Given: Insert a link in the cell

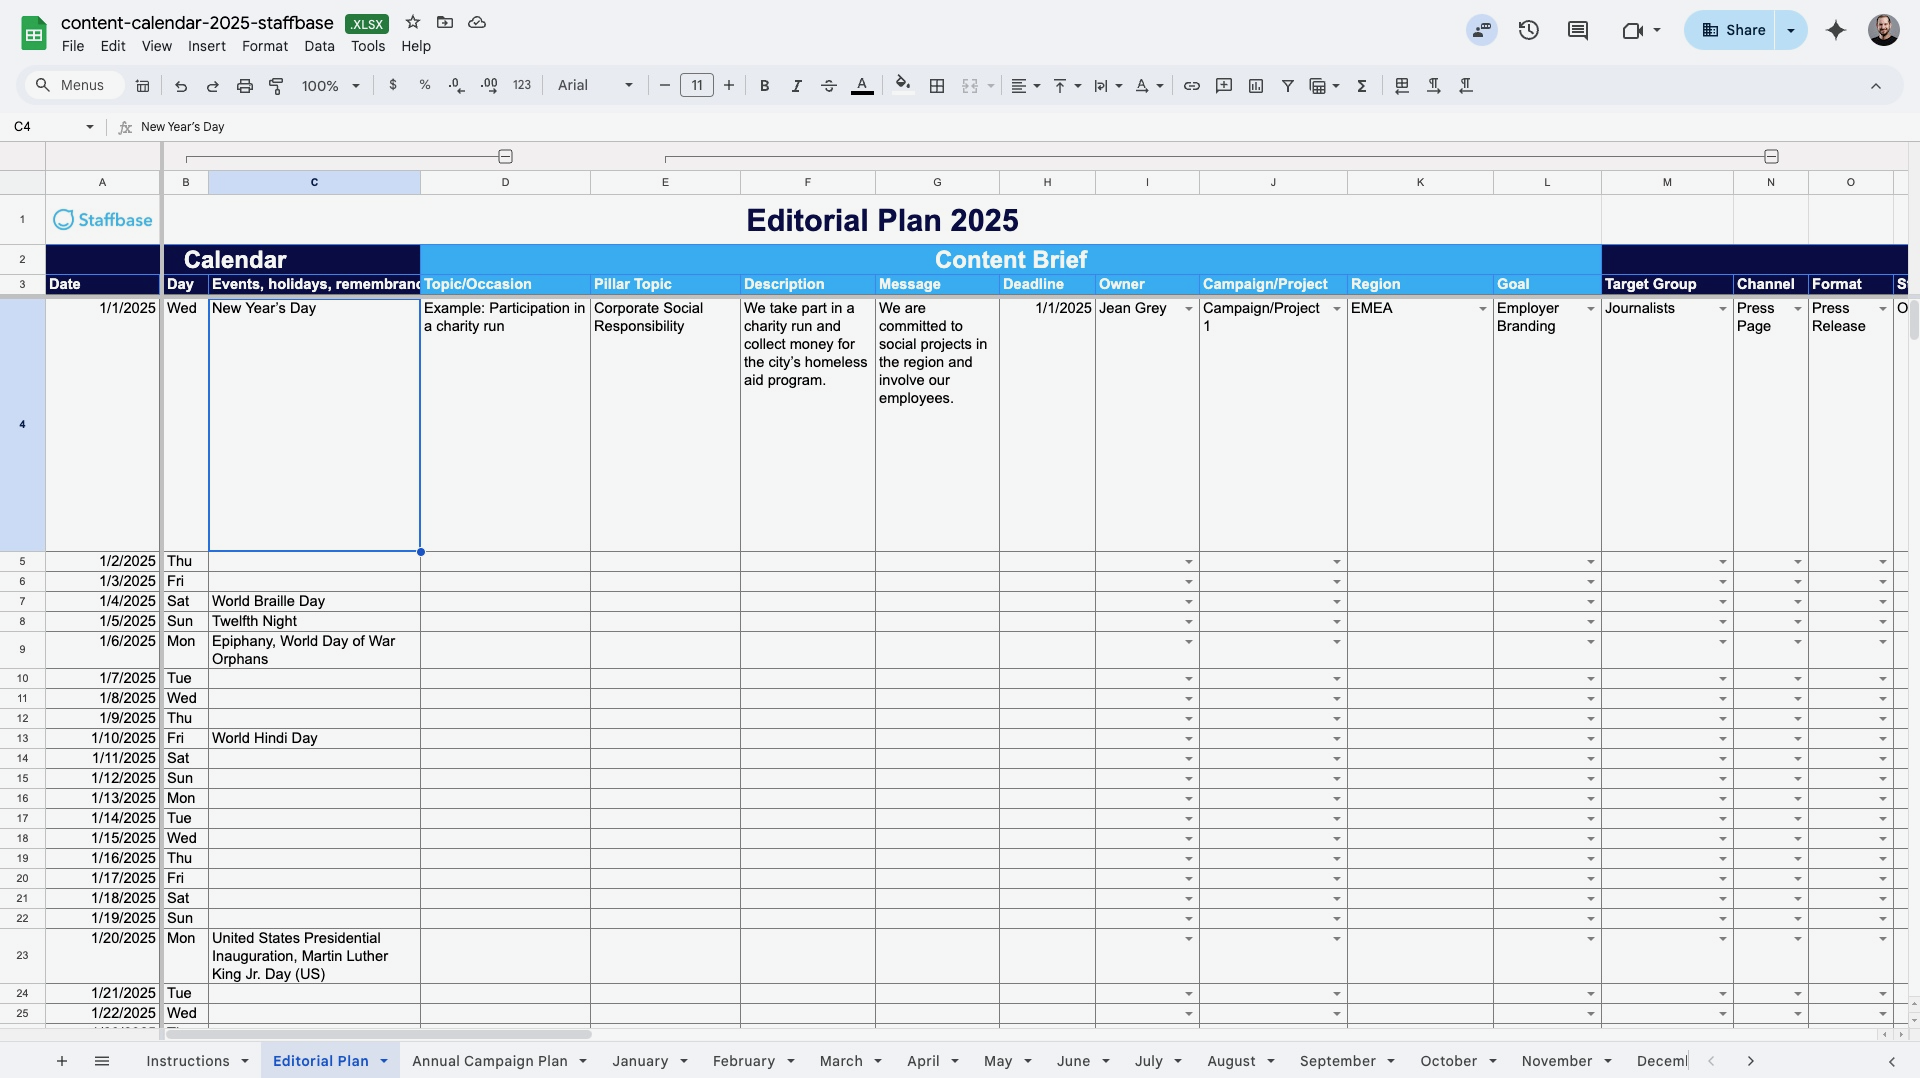Looking at the screenshot, I should [1192, 86].
